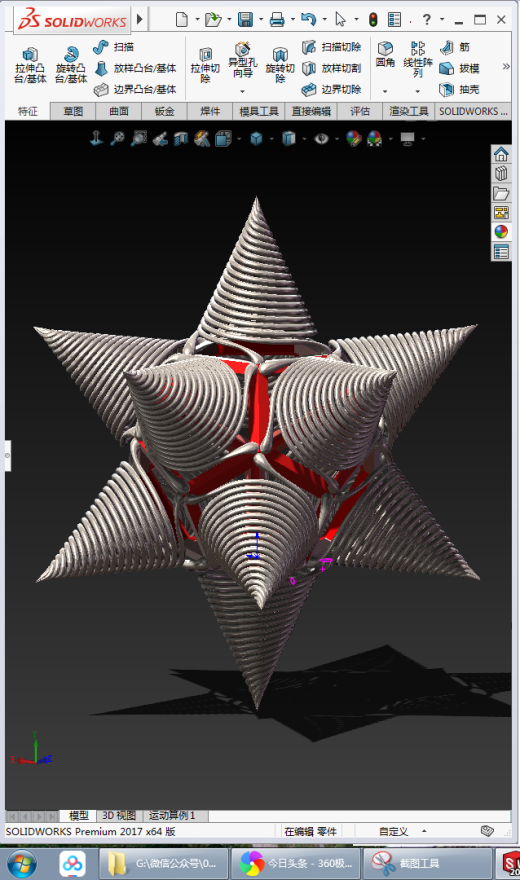Expand the Fillet (圆角) dropdown arrow
The height and width of the screenshot is (880, 520).
(385, 91)
